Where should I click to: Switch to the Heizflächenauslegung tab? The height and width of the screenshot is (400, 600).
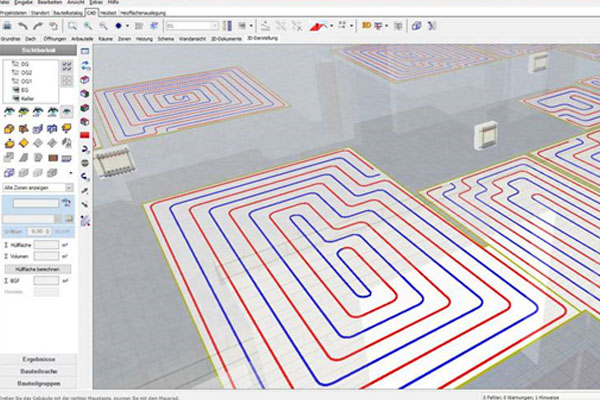[x=143, y=13]
